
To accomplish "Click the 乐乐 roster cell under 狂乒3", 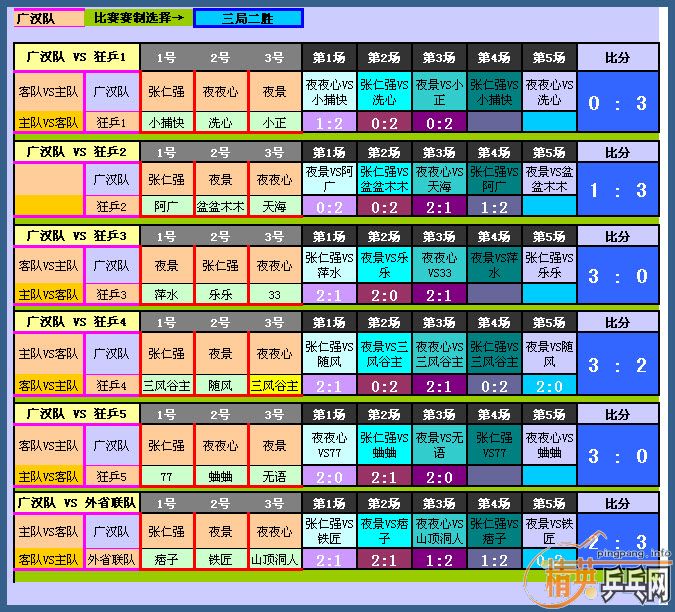I will (x=220, y=294).
